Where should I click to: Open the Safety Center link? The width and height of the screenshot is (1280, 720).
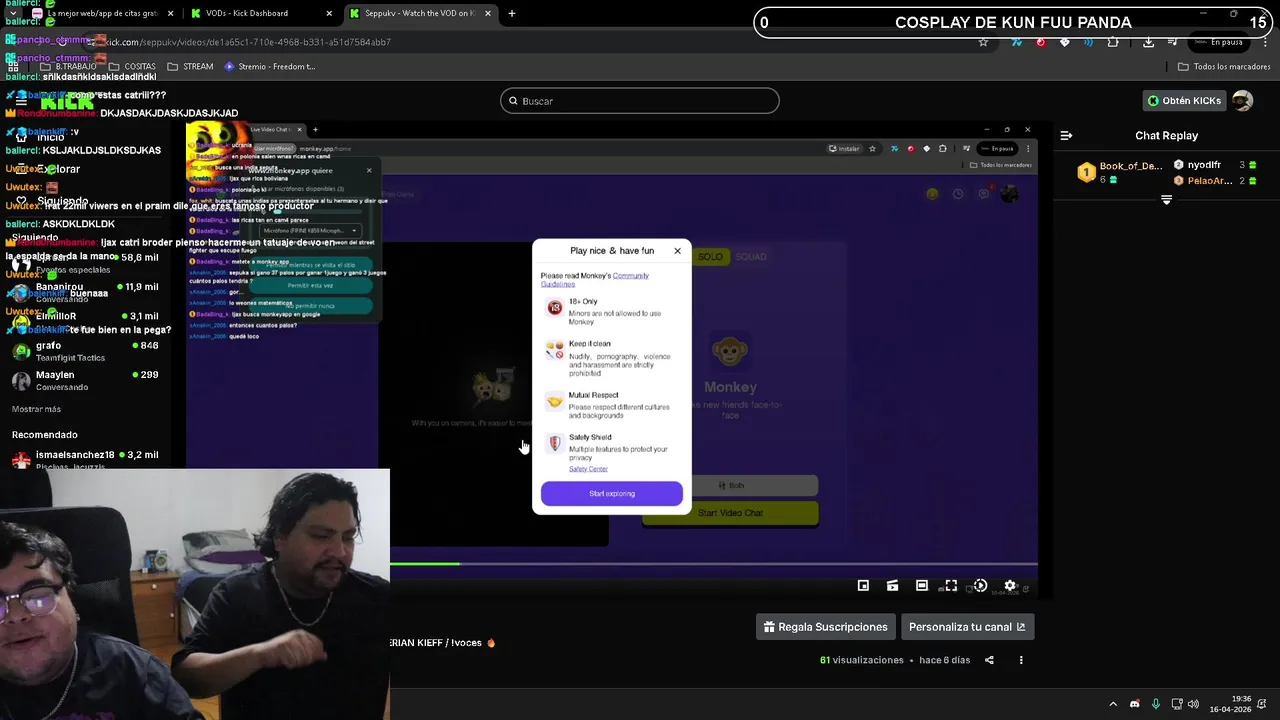[588, 469]
